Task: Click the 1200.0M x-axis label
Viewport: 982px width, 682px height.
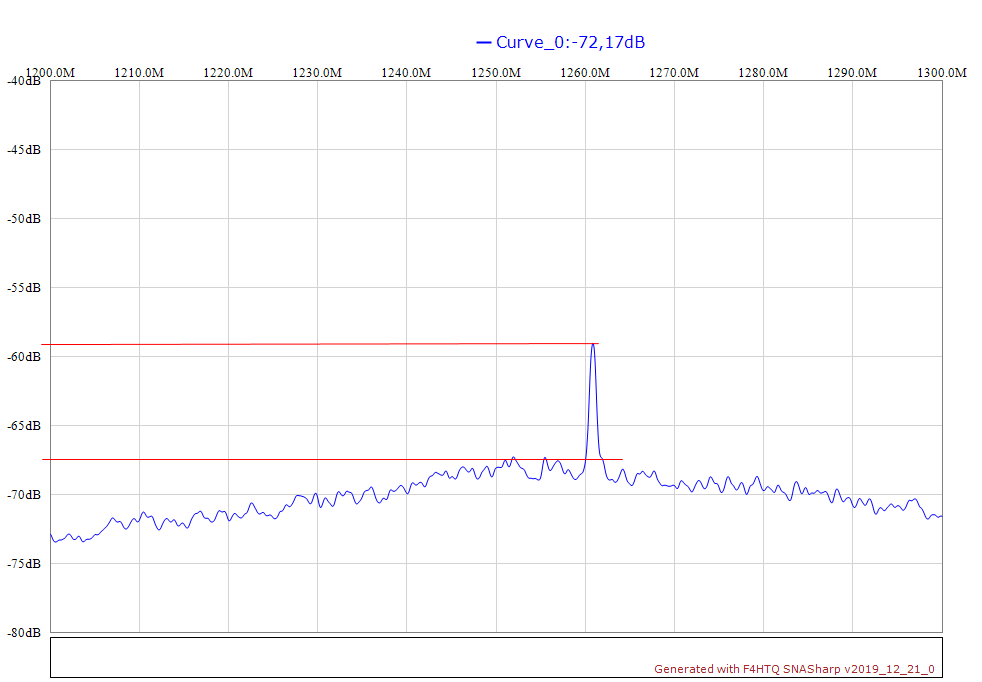Action: 50,73
